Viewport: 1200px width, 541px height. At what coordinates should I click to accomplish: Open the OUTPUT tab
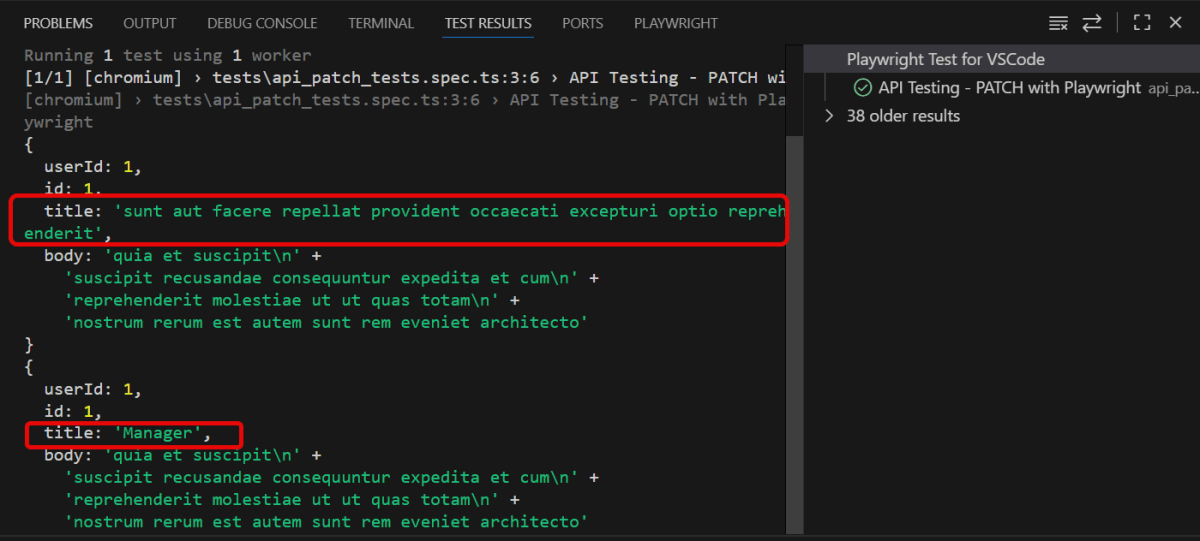pos(149,23)
